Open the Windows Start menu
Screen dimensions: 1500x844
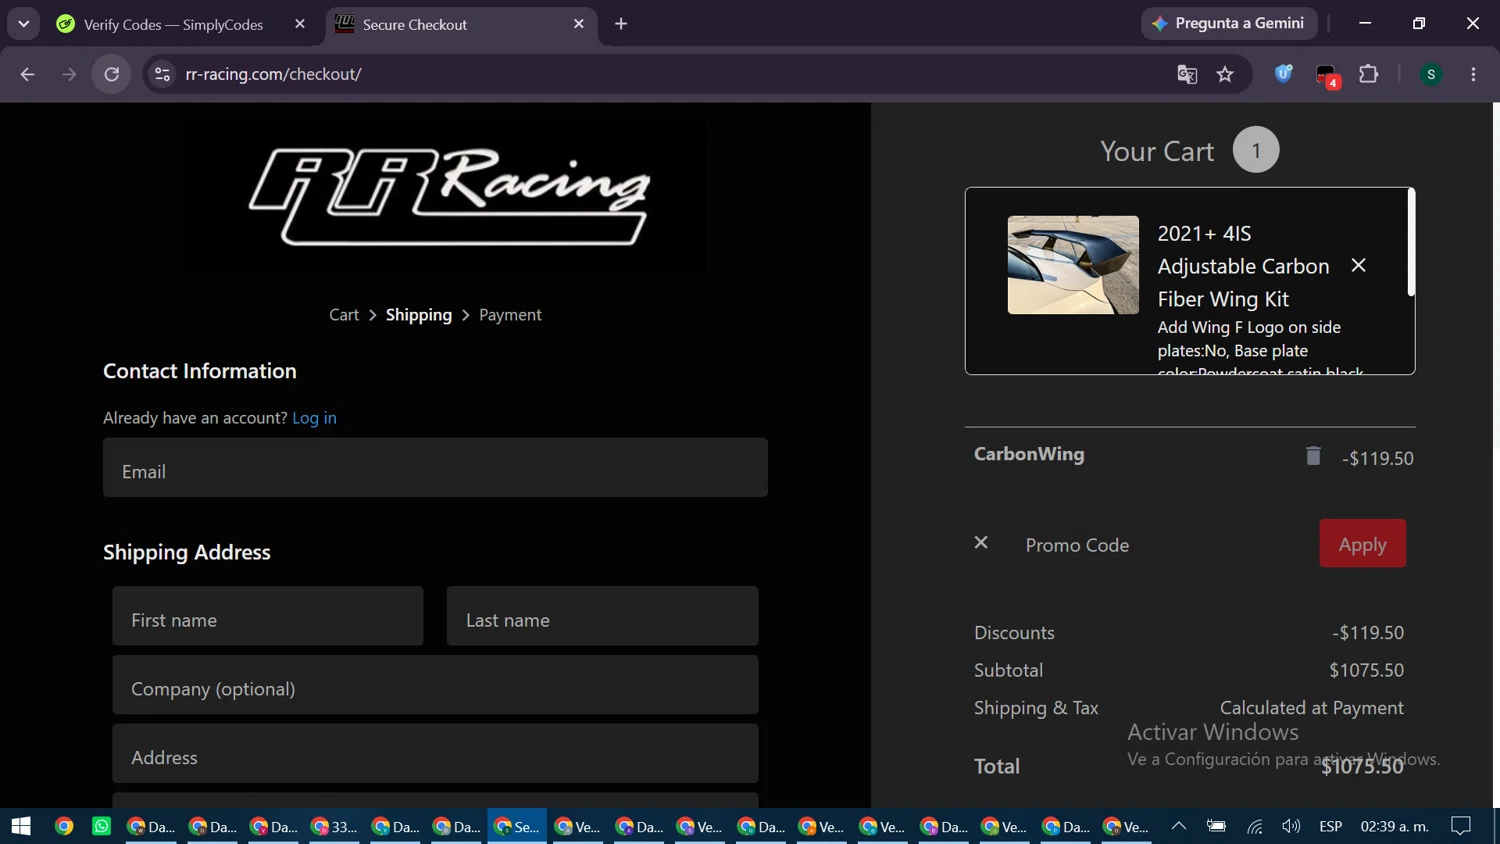pos(21,826)
